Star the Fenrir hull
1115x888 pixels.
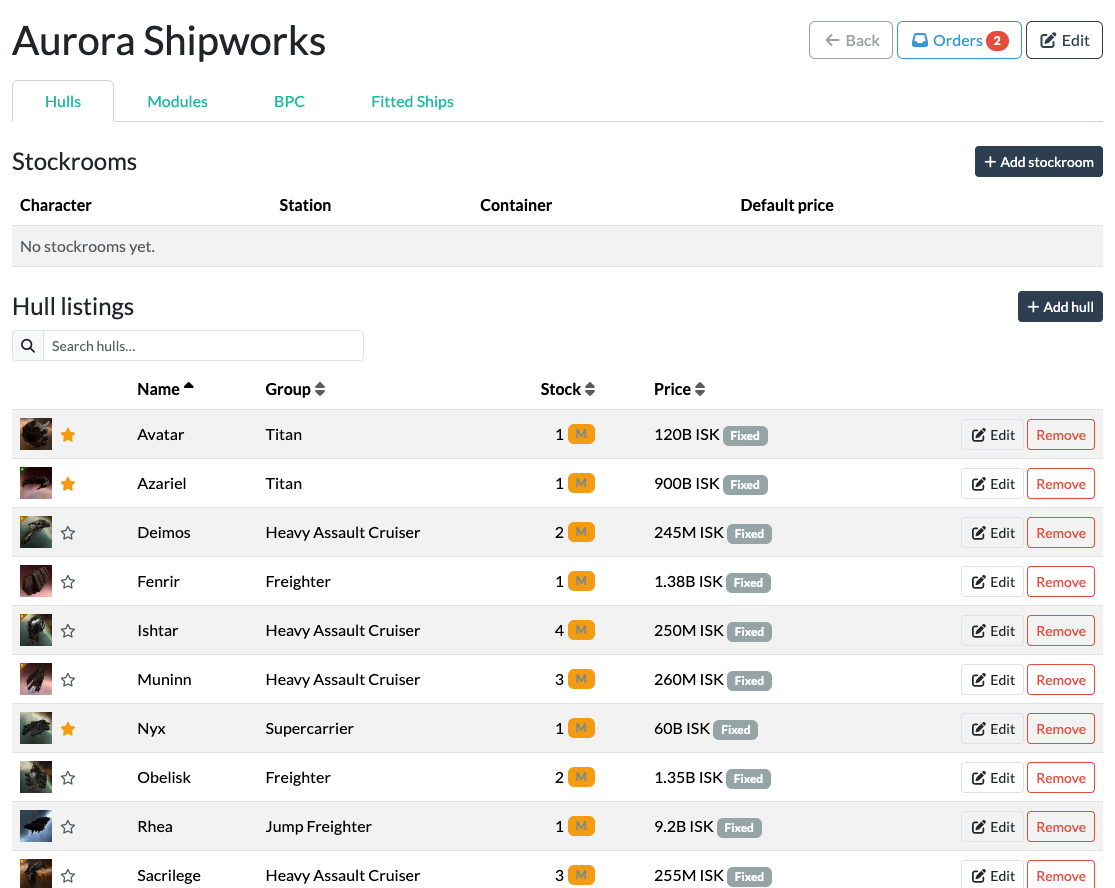pyautogui.click(x=68, y=582)
